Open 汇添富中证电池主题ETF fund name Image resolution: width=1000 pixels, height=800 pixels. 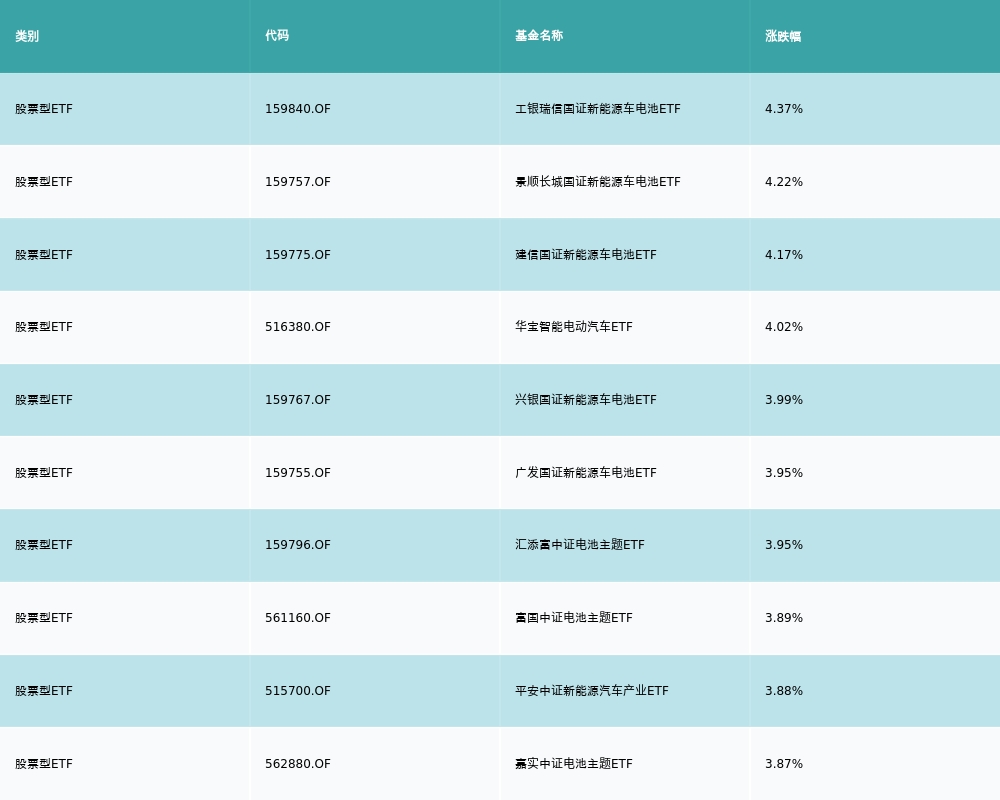579,545
